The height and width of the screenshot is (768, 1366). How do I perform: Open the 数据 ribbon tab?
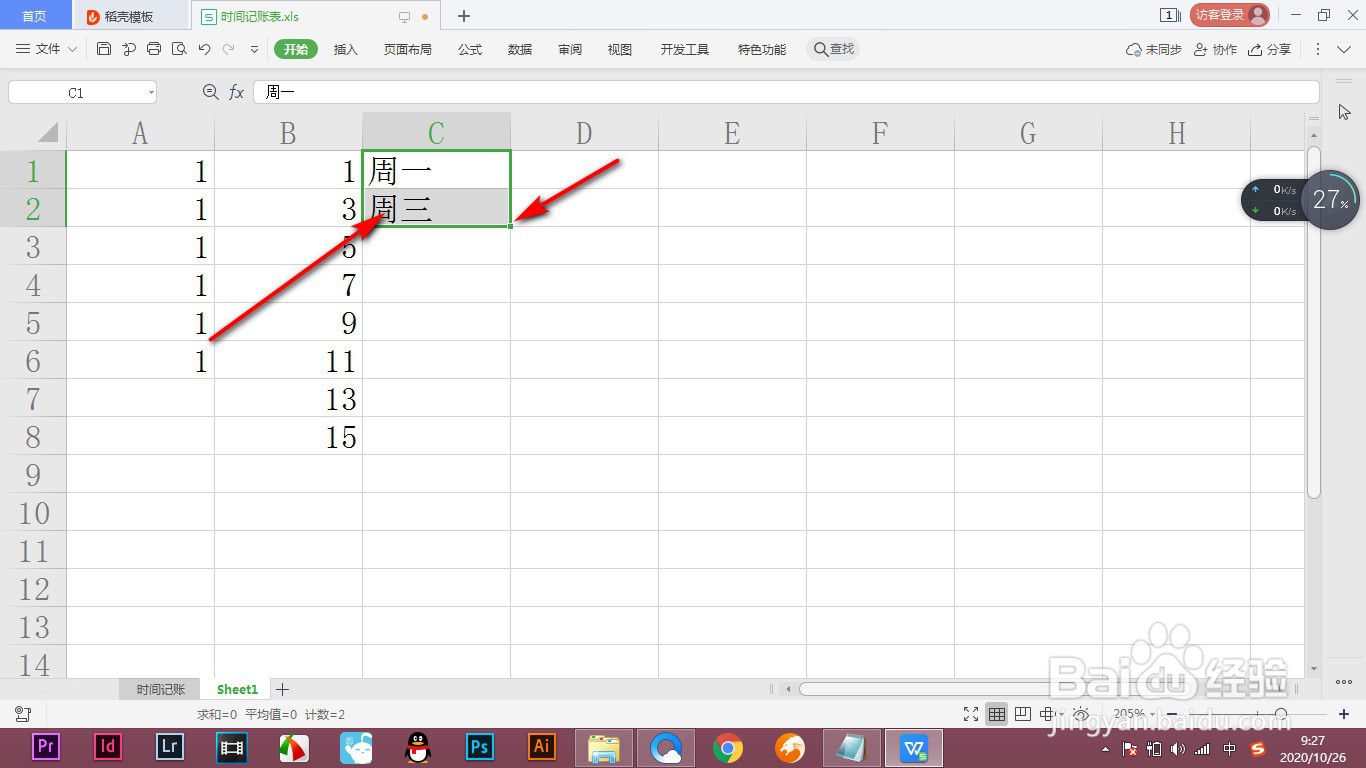[x=520, y=49]
